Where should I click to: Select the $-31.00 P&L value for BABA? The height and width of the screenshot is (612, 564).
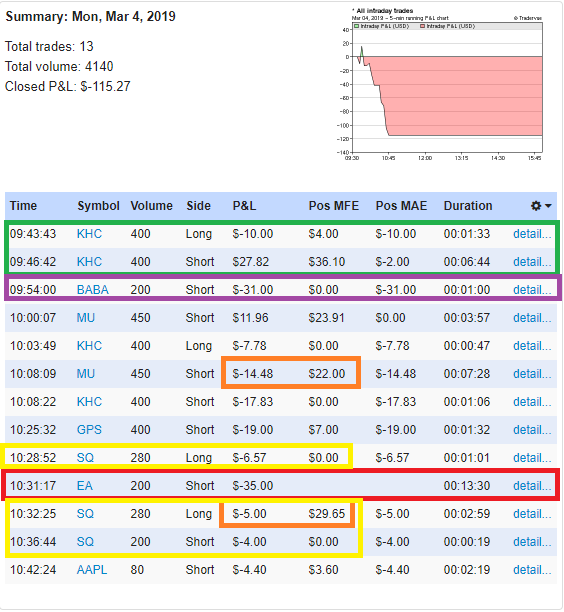click(x=253, y=290)
